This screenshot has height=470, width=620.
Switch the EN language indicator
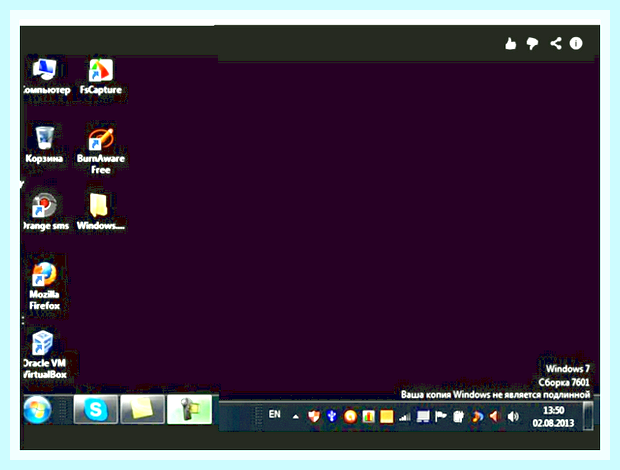pyautogui.click(x=274, y=414)
